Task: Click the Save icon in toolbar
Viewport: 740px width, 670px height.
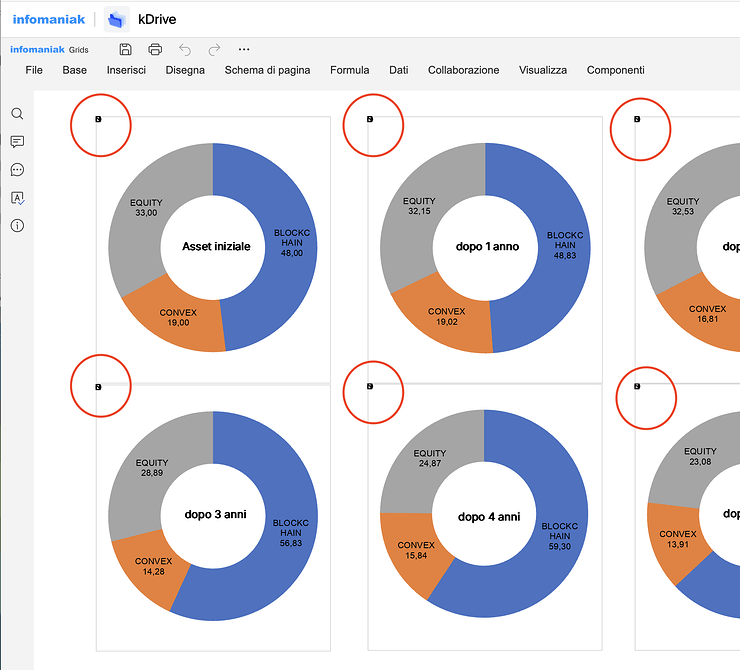Action: click(x=125, y=49)
